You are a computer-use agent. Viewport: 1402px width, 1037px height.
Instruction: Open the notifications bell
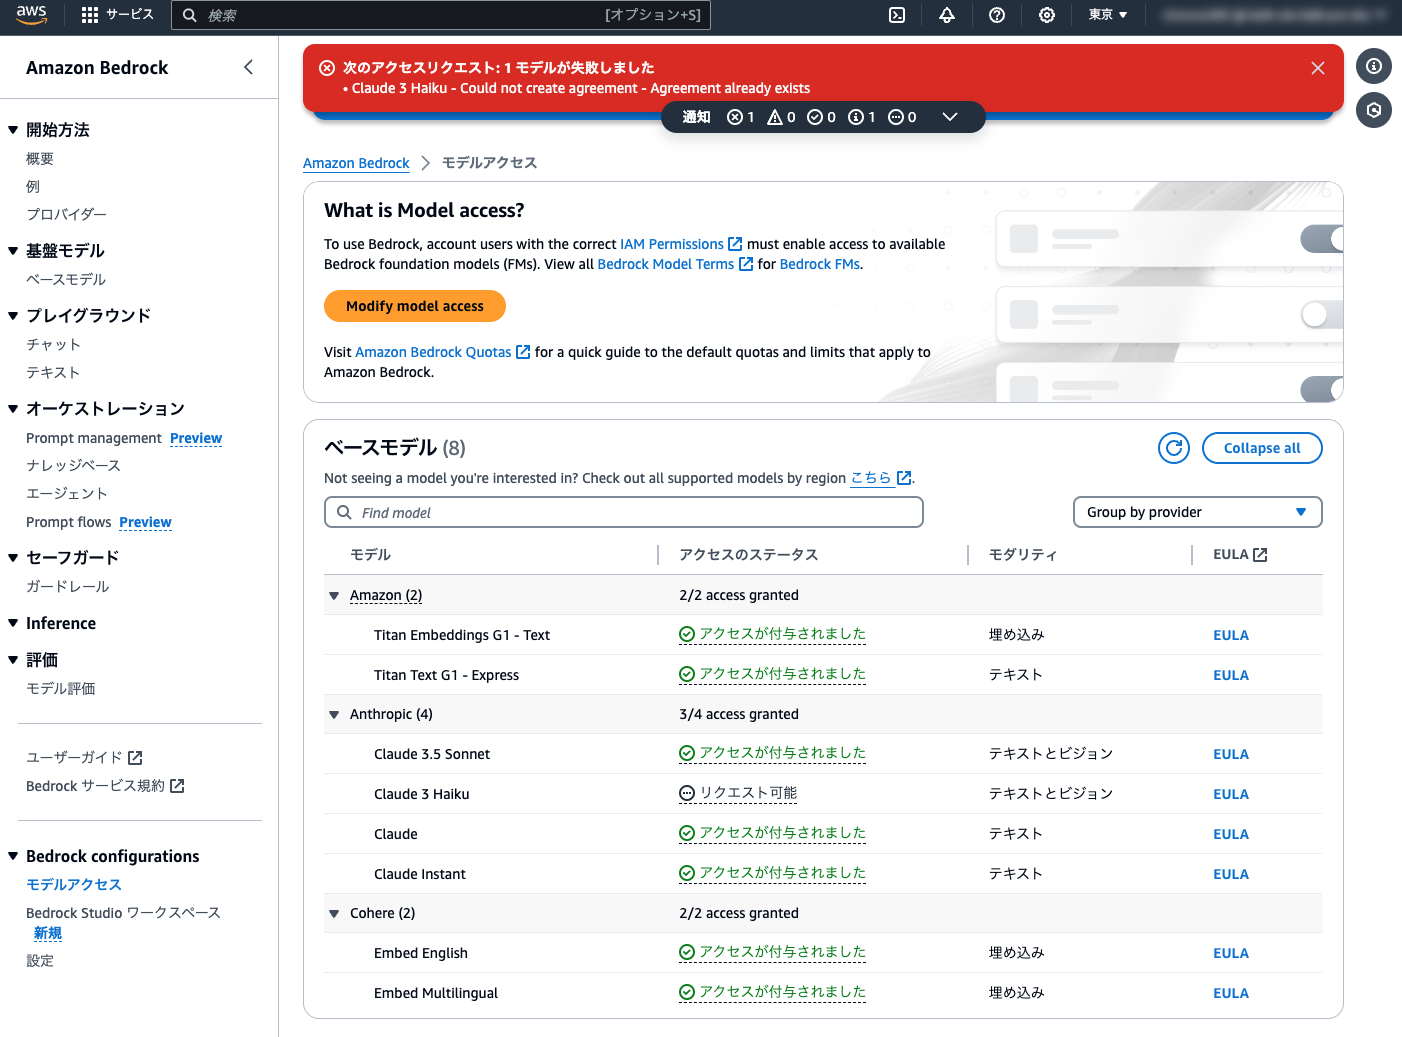pos(947,15)
